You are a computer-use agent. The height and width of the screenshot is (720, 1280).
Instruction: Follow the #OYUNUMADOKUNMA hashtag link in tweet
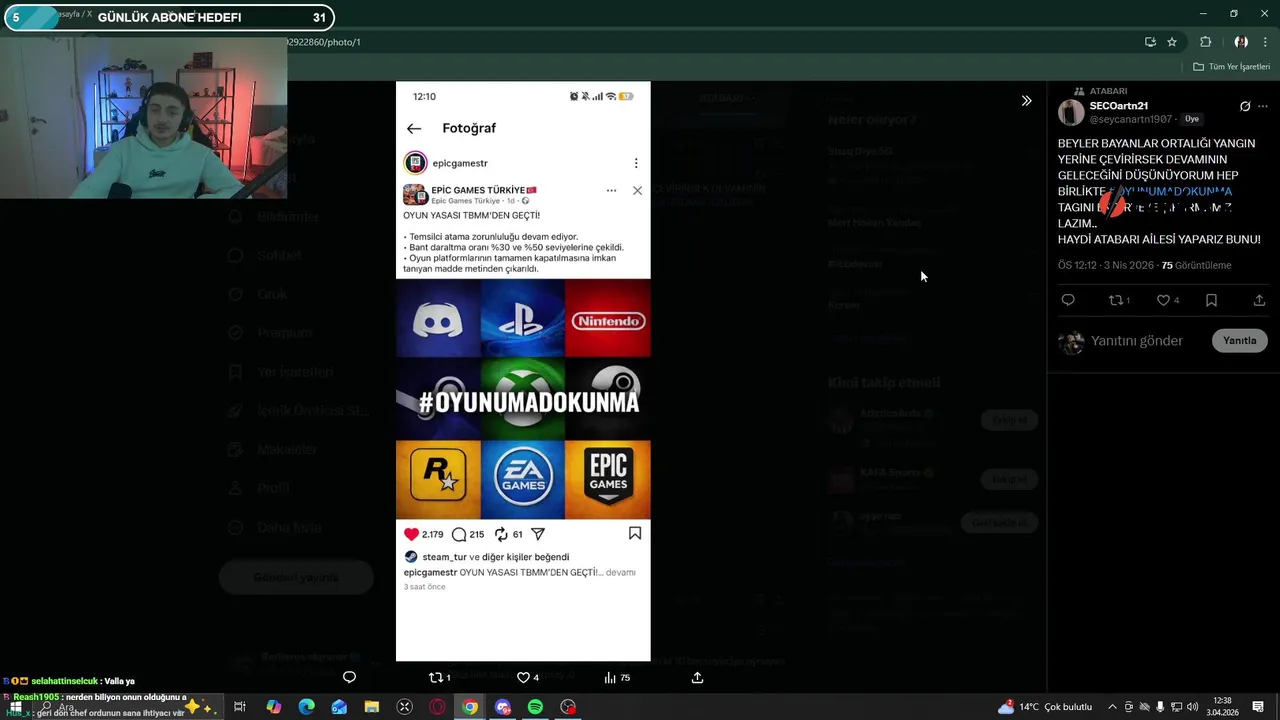(1169, 191)
